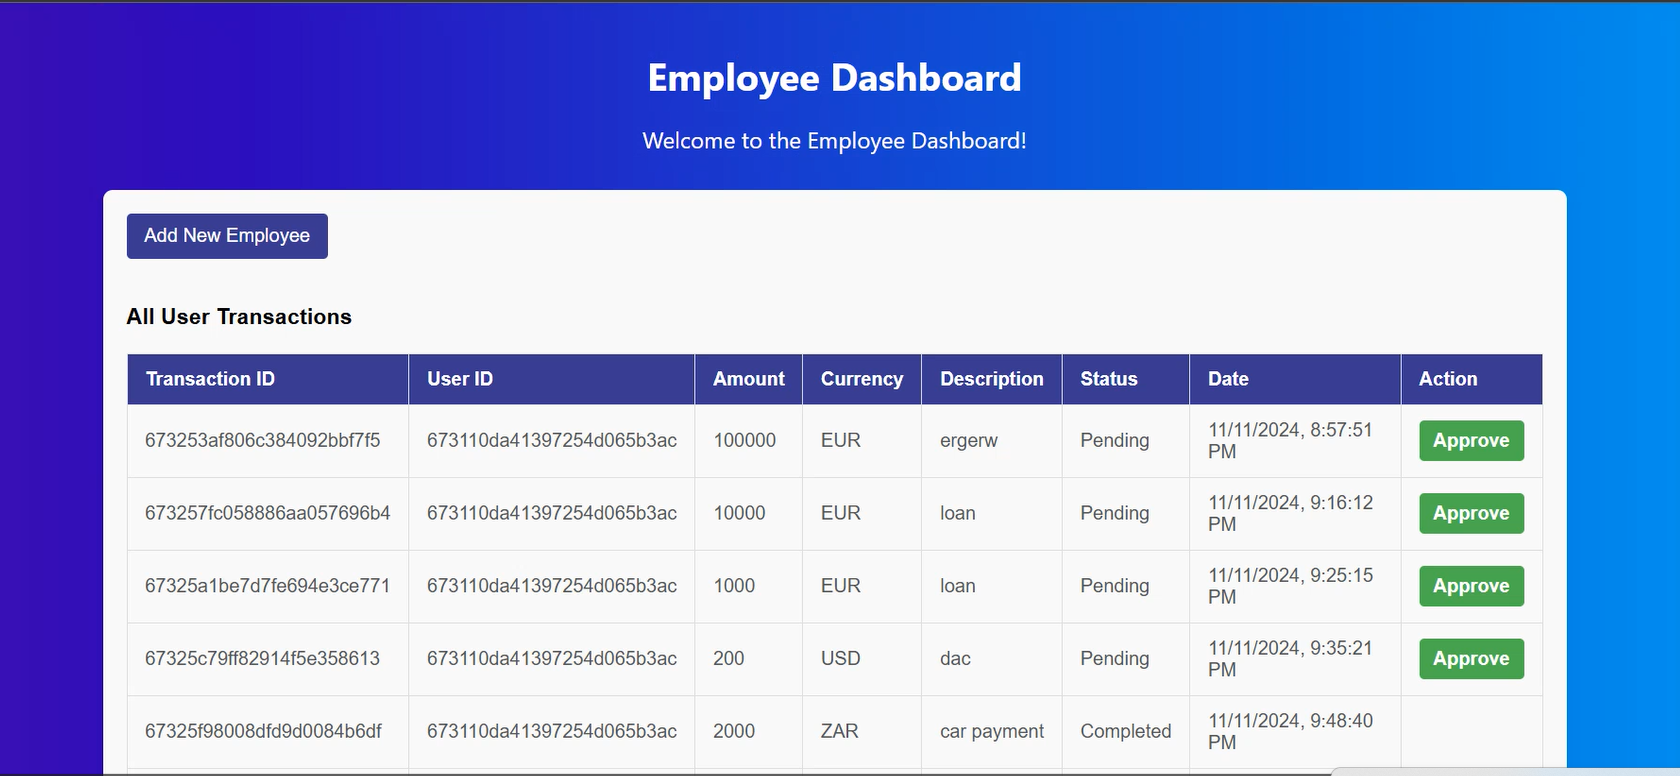This screenshot has width=1680, height=776.
Task: Approve the ergerw 100000 EUR transaction
Action: point(1471,441)
